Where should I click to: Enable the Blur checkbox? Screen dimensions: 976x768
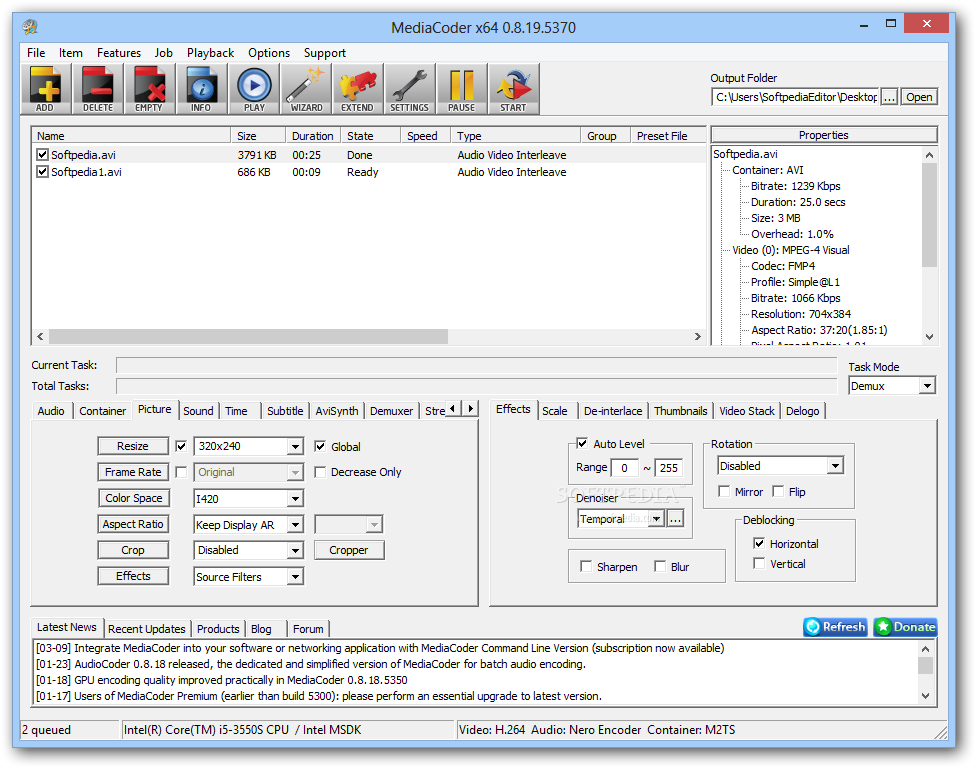660,566
